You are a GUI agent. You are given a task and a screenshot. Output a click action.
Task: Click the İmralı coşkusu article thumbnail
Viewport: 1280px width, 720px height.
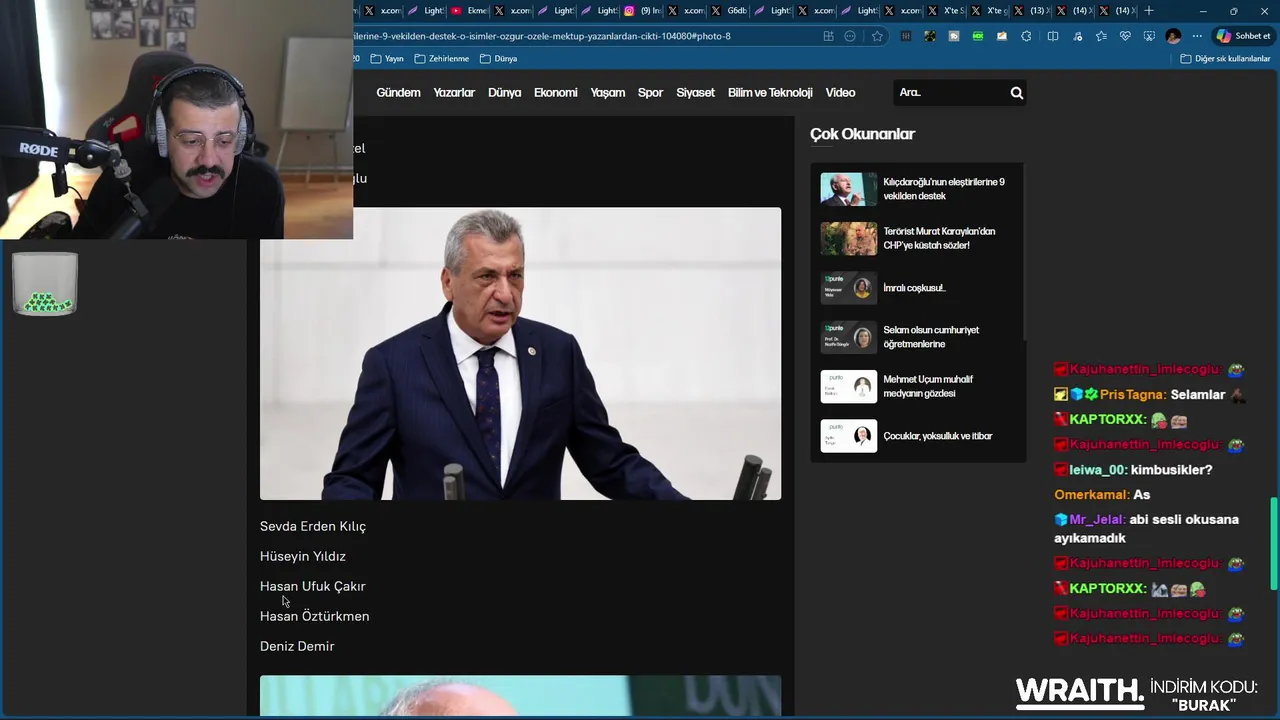[848, 288]
